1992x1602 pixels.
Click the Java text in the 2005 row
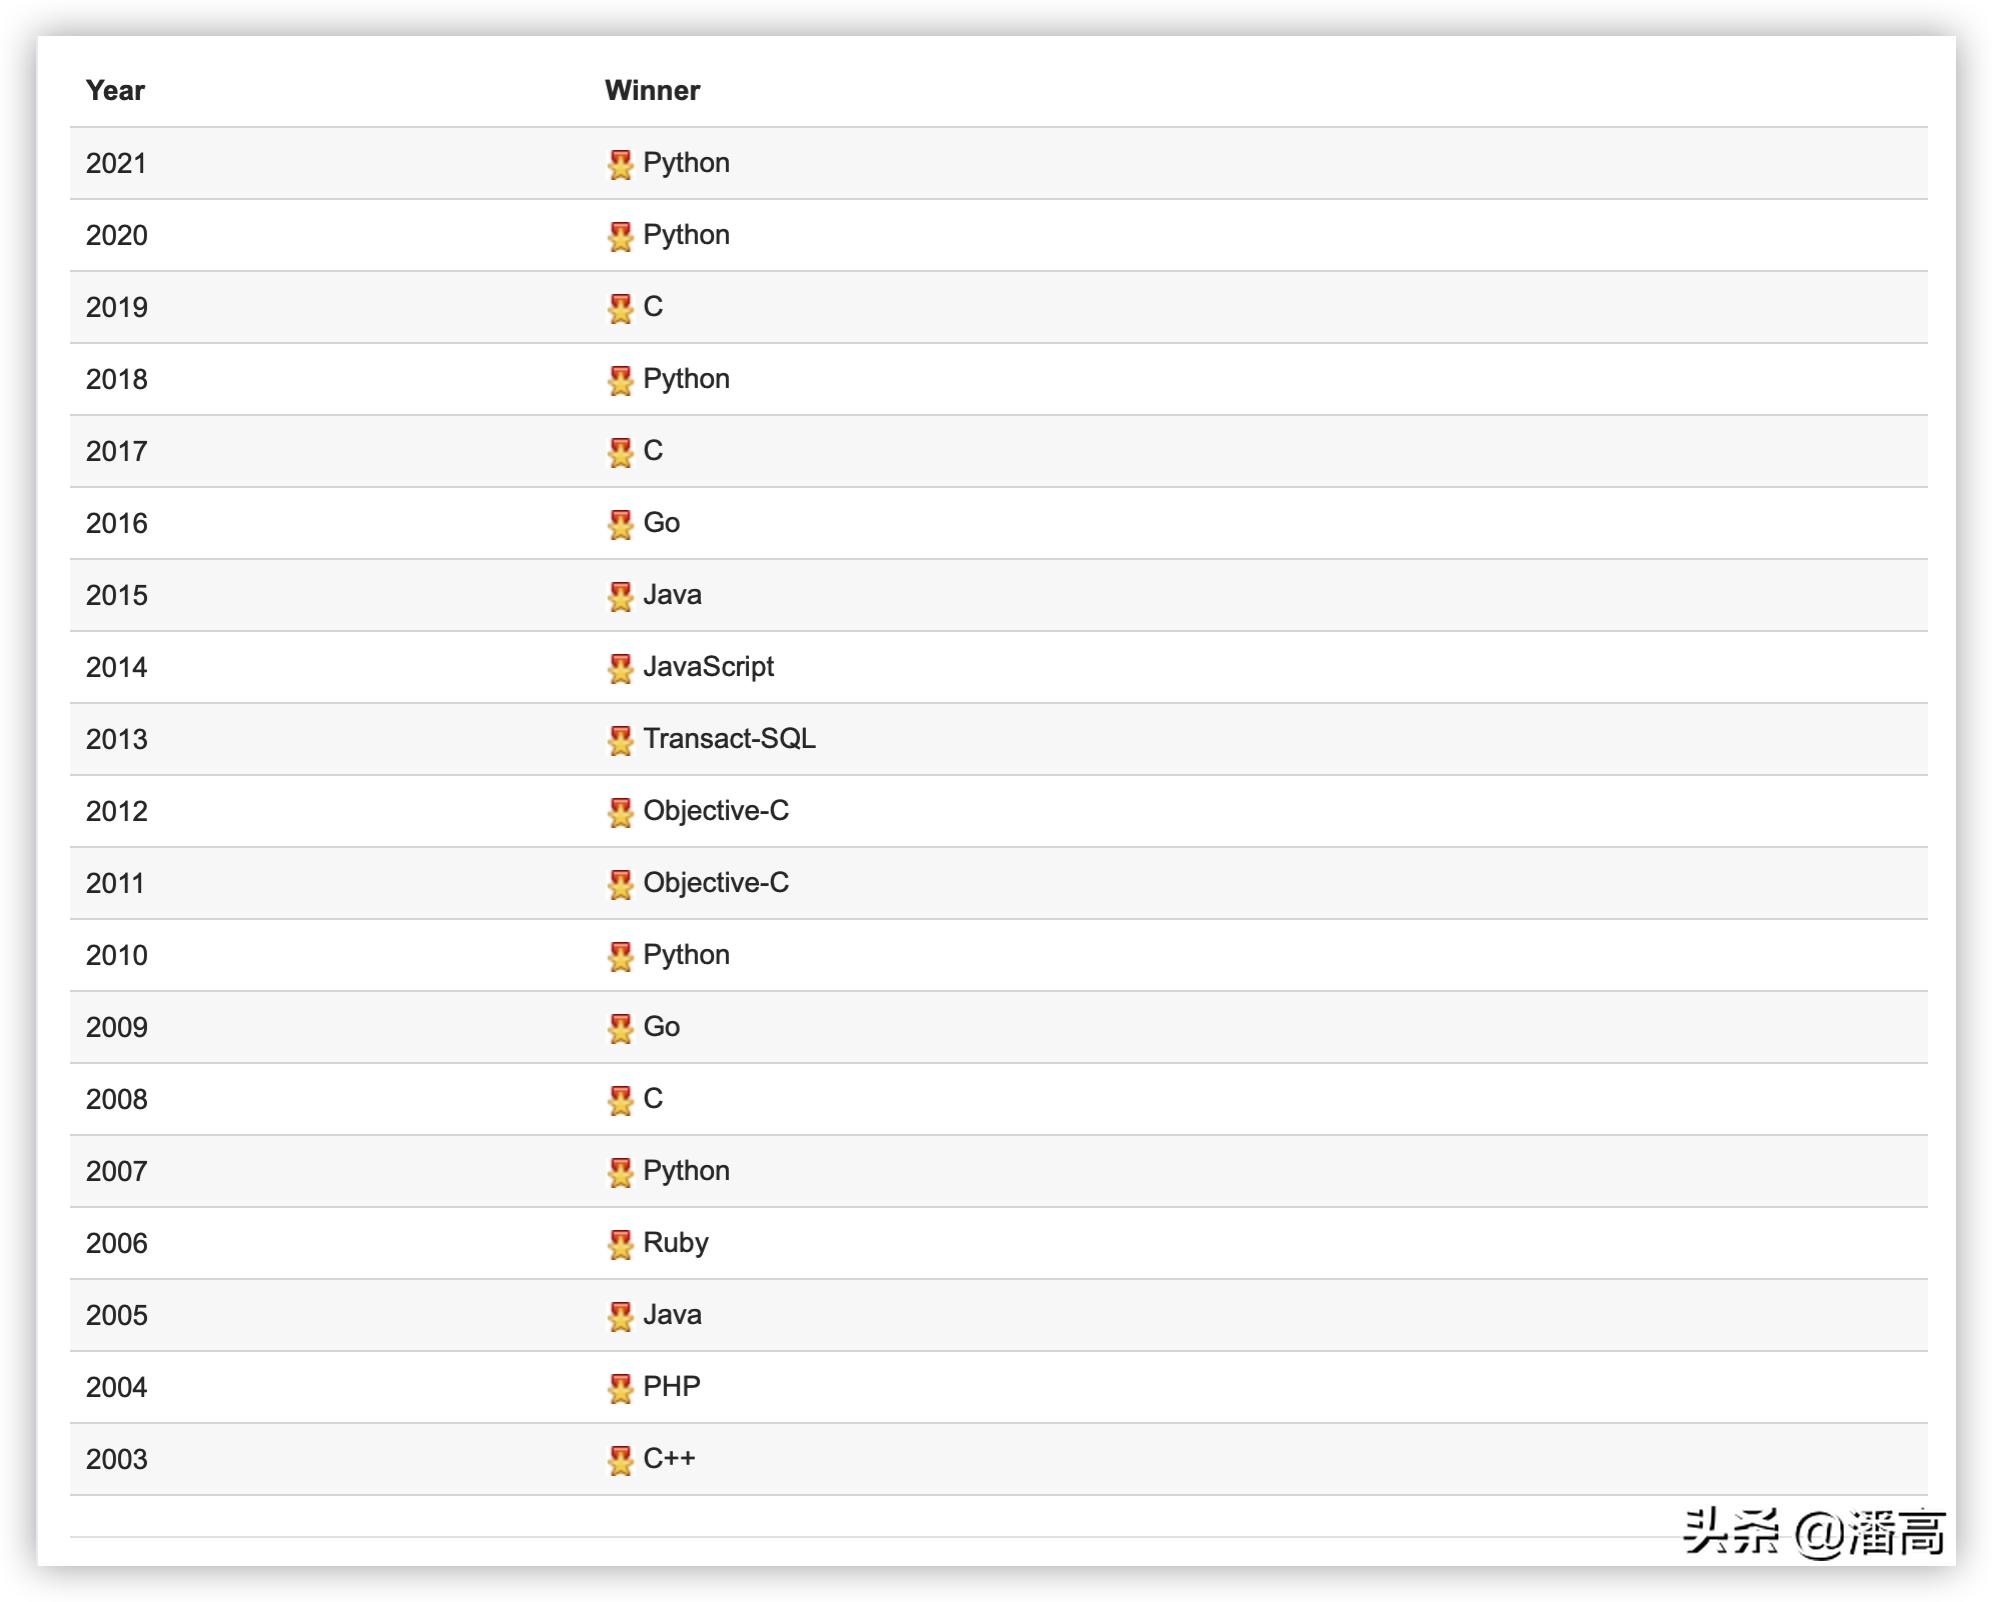pos(672,1315)
